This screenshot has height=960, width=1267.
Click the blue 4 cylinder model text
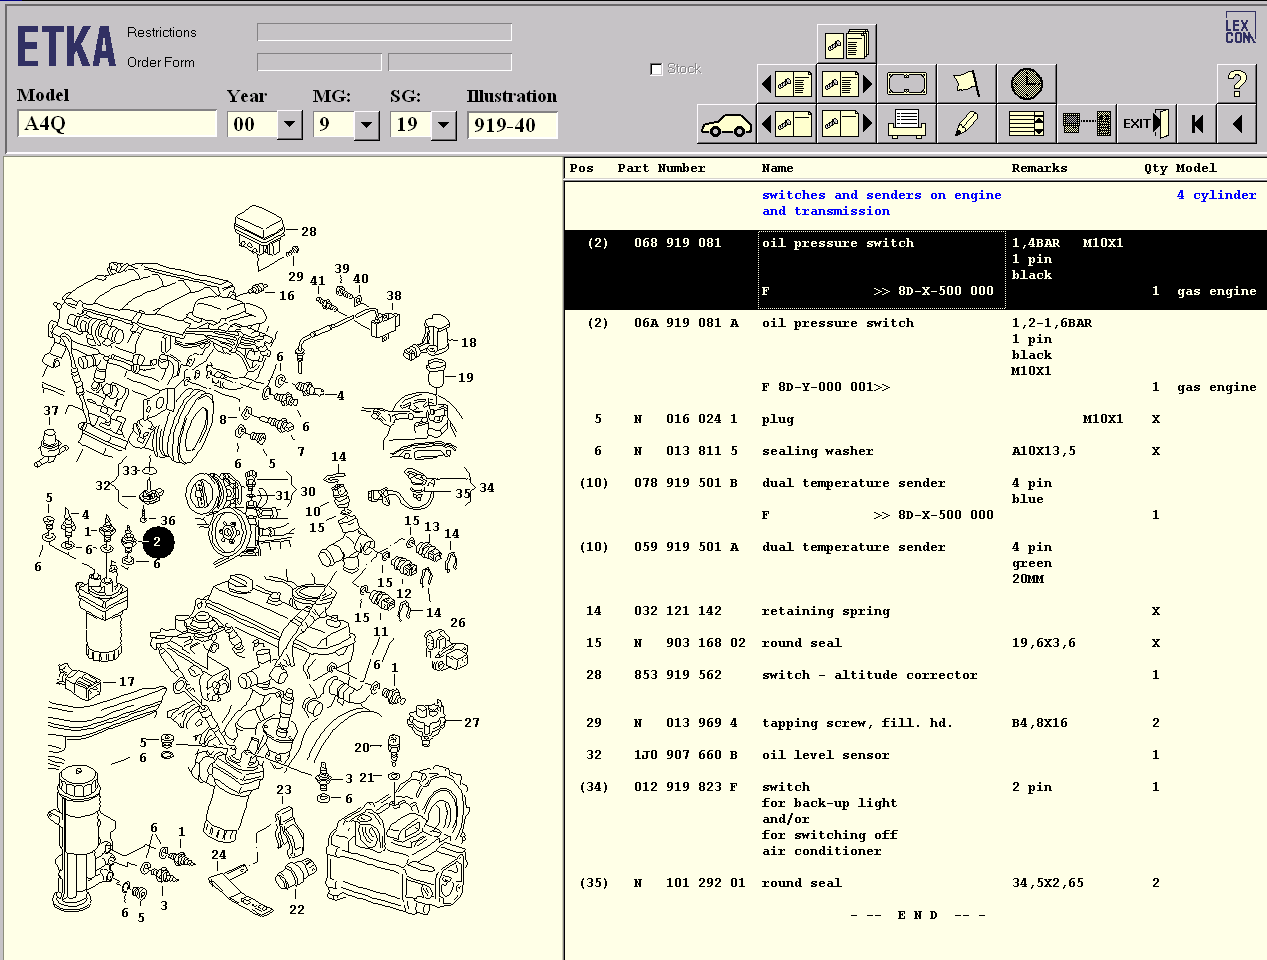pyautogui.click(x=1216, y=195)
